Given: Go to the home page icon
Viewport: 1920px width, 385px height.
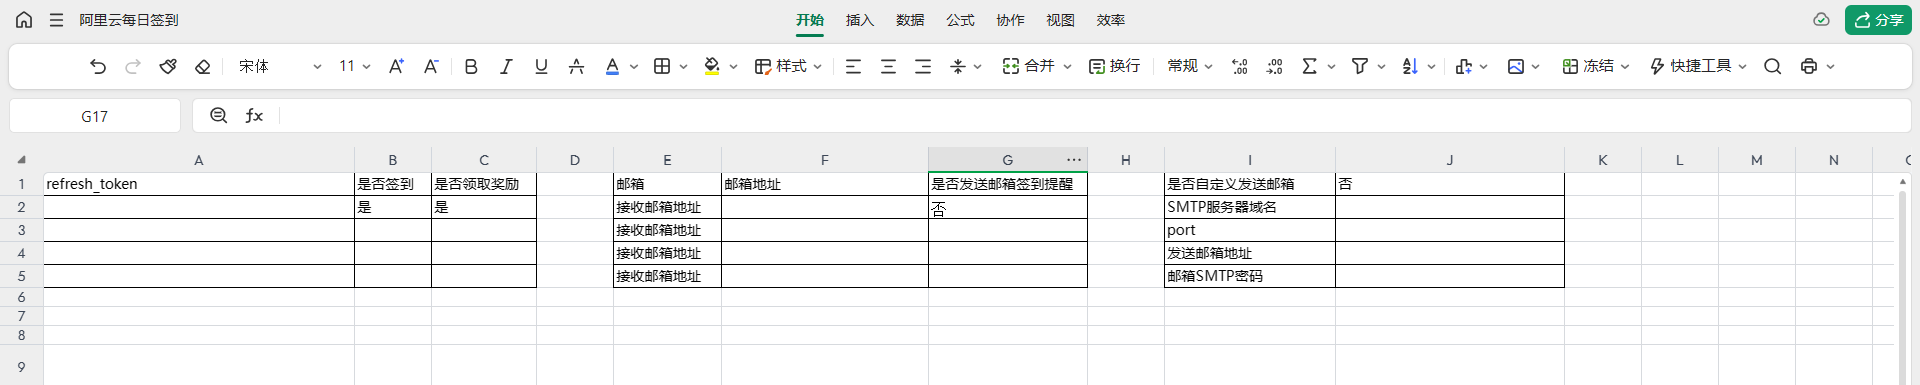Looking at the screenshot, I should click(x=24, y=20).
